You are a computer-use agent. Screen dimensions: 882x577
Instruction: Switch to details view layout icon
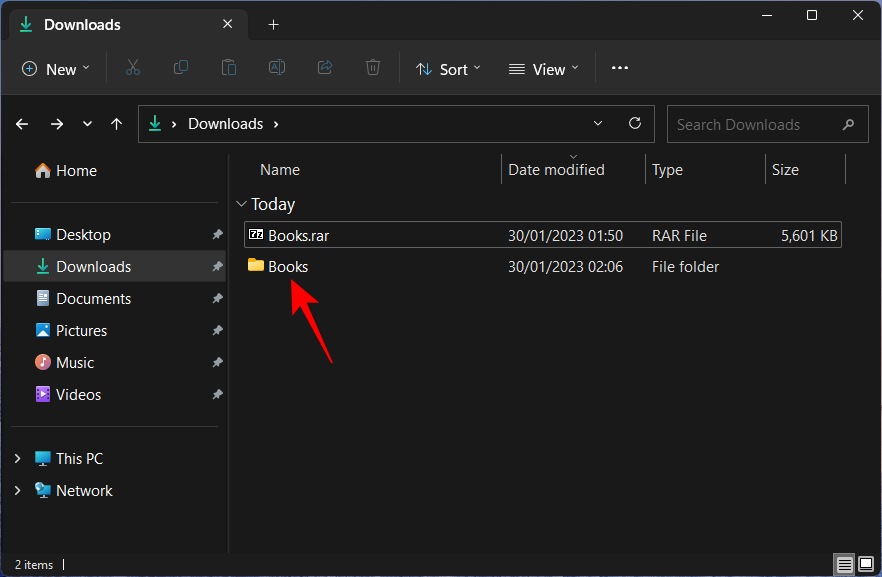845,565
